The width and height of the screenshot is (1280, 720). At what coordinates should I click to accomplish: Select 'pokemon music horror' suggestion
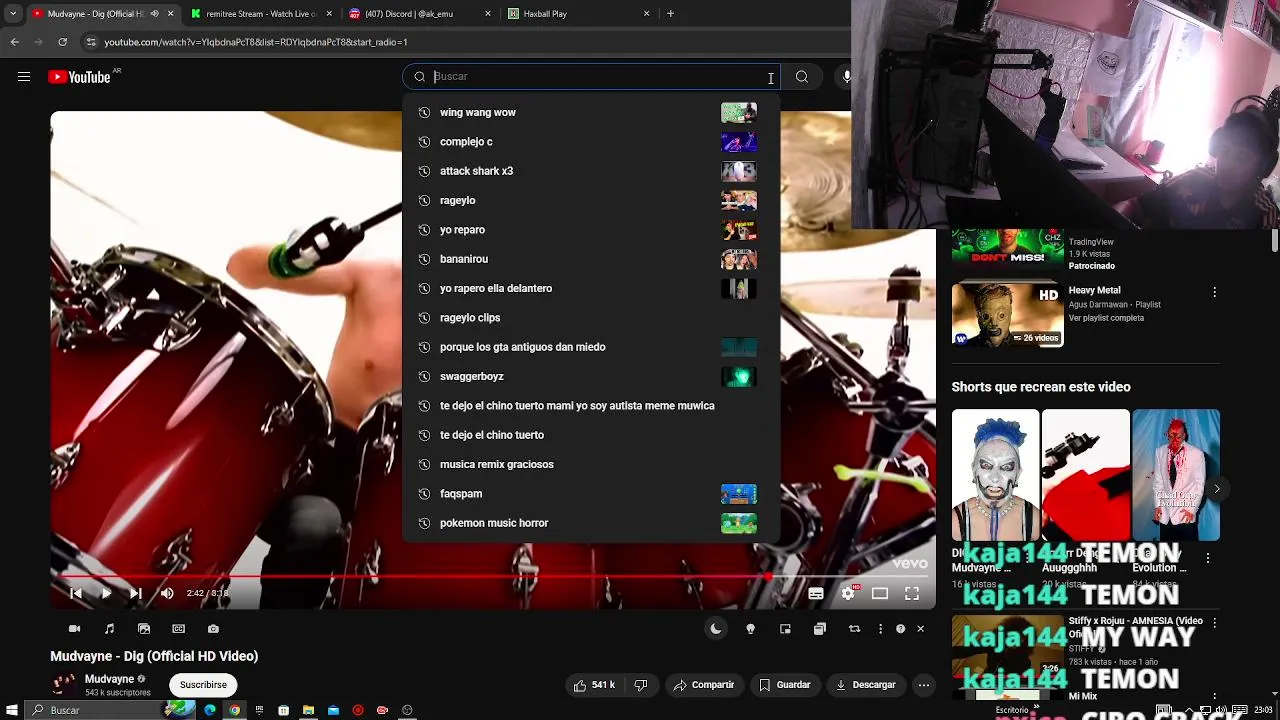click(591, 523)
